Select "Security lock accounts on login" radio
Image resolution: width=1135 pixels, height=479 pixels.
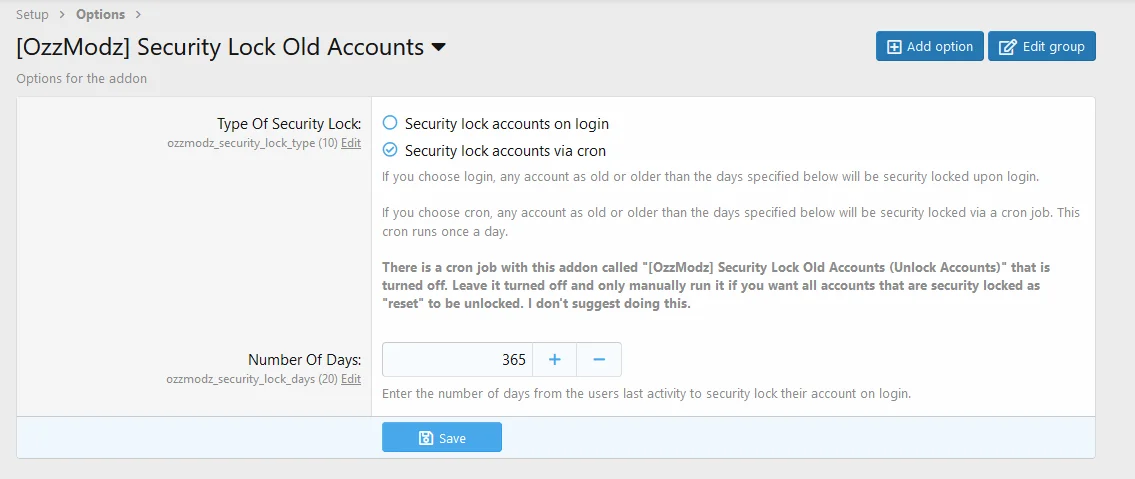tap(390, 123)
